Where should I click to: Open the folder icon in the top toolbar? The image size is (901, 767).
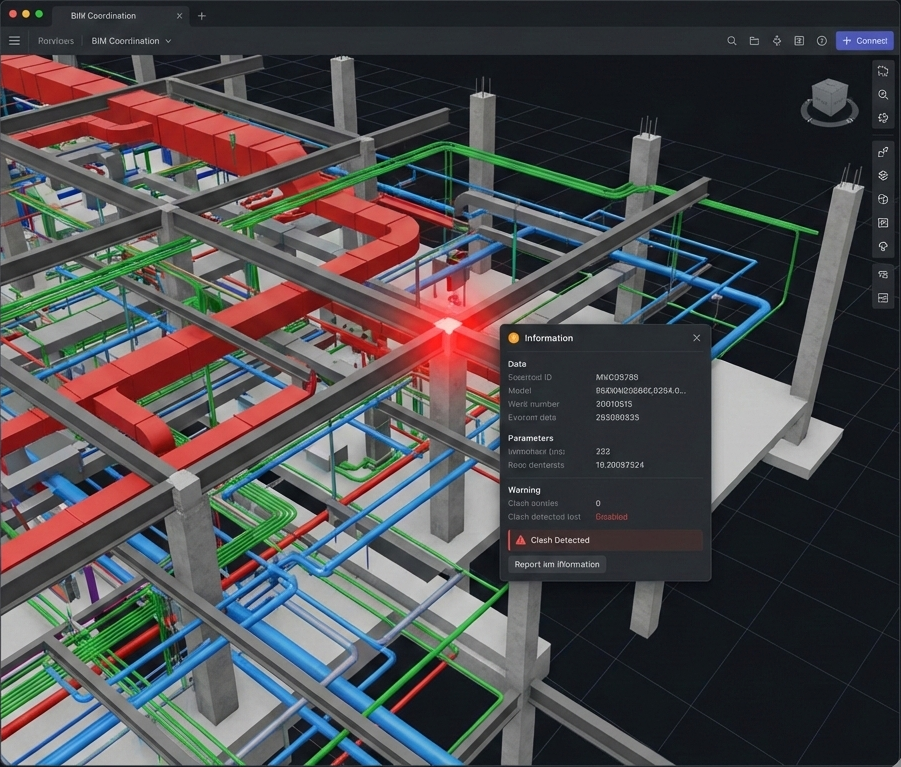pos(754,41)
